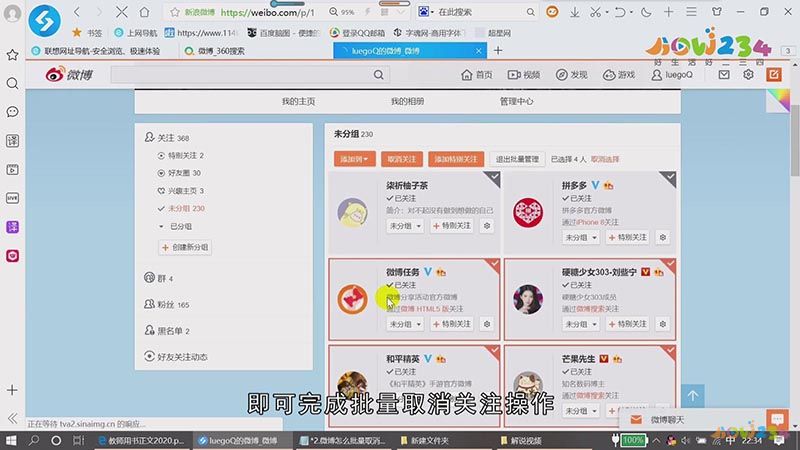Go to browser home page icon
The image size is (800, 450).
tap(144, 12)
